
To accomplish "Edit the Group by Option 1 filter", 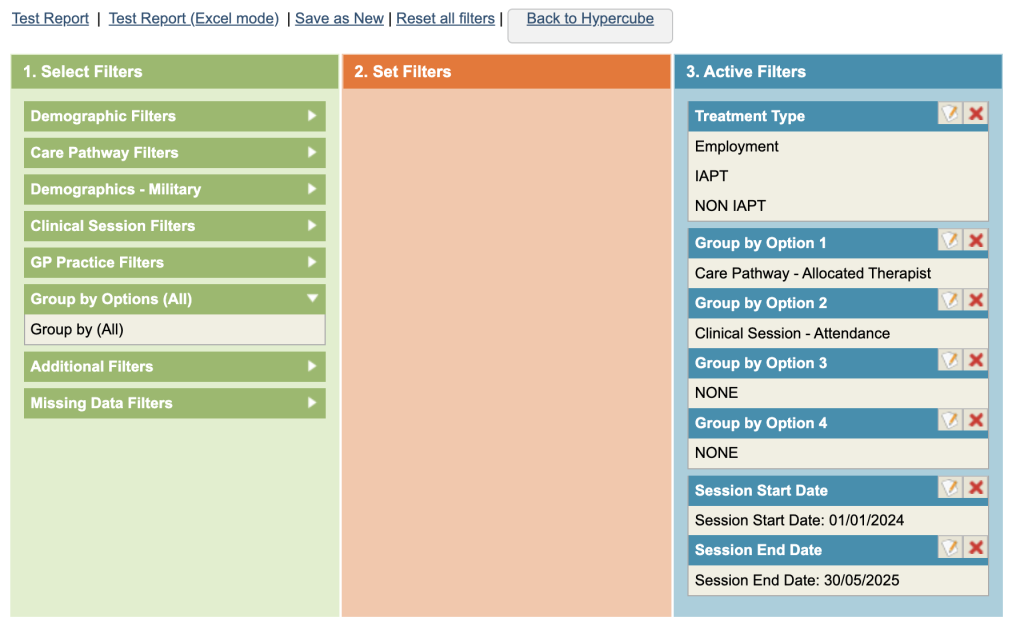I will 950,241.
